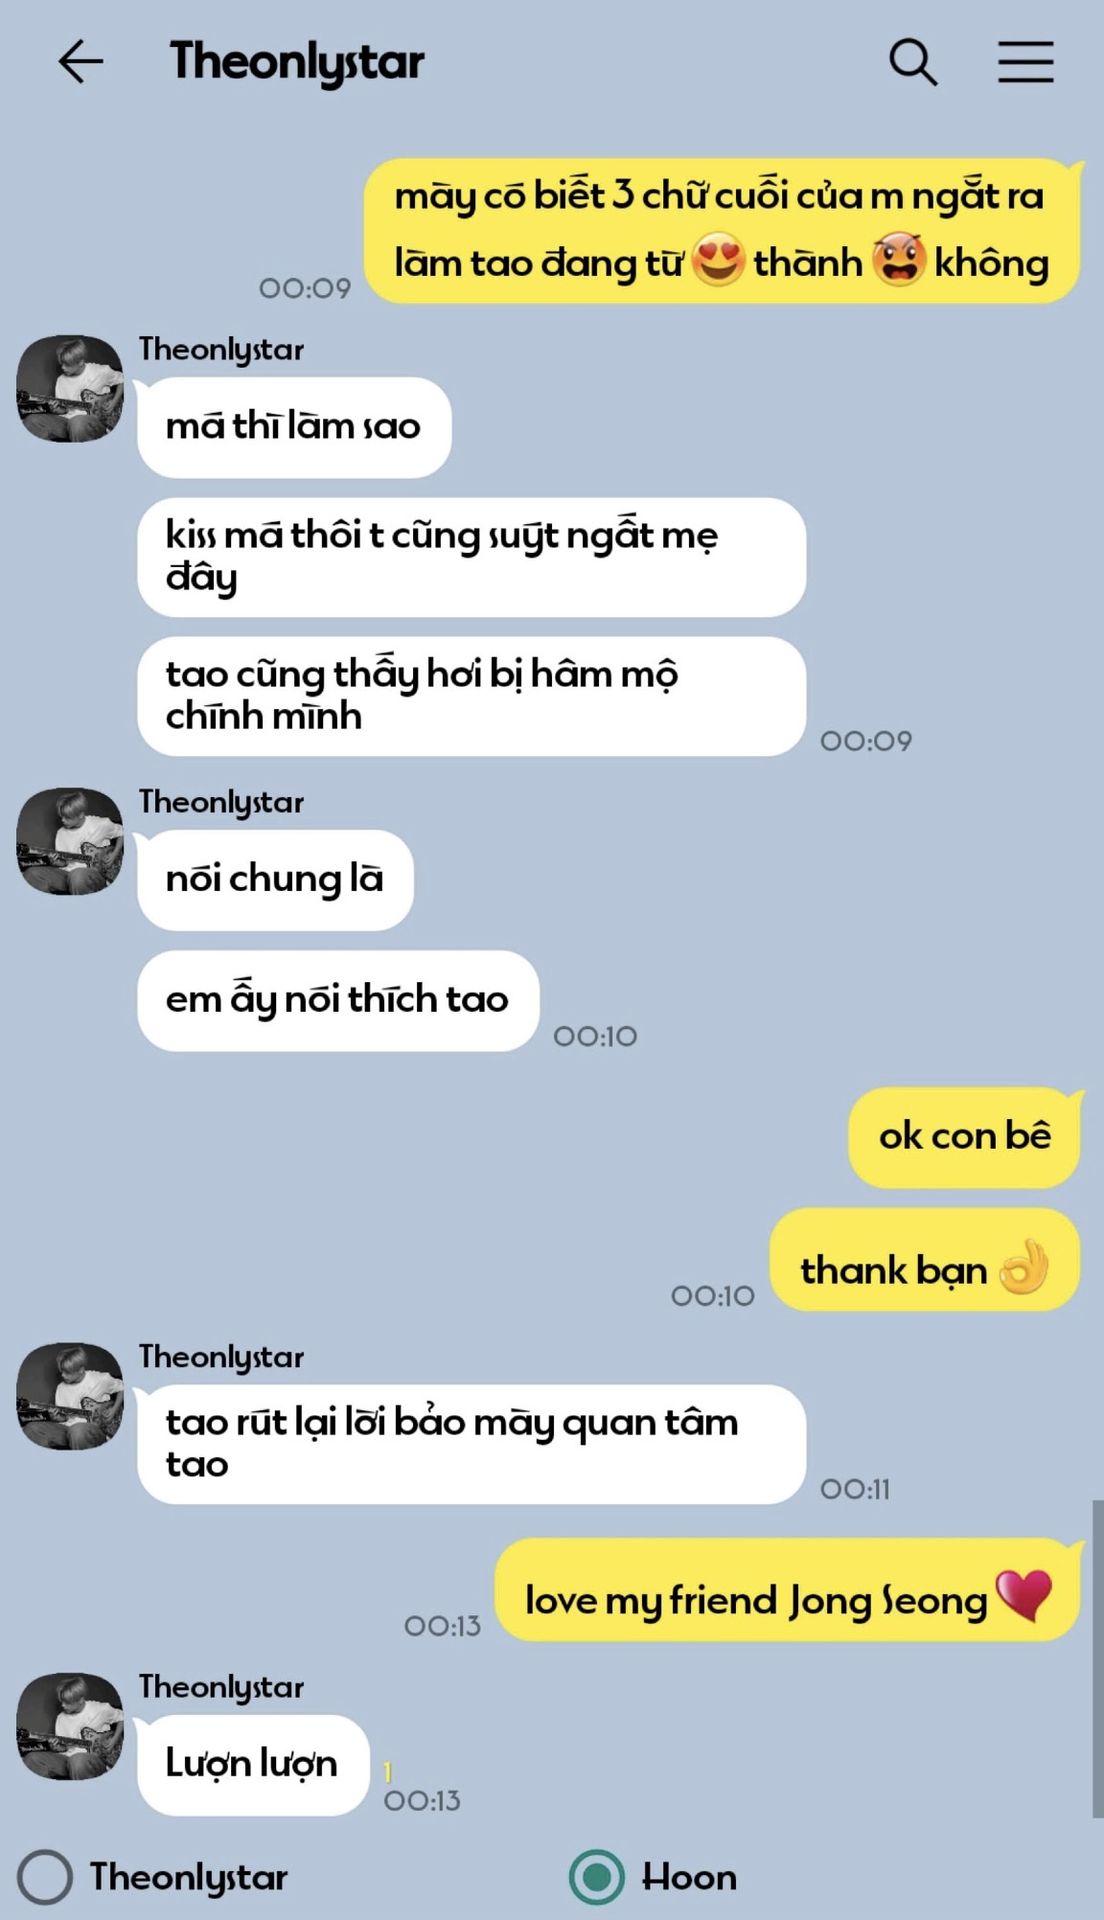Click the sender name above 'mà thì làm sao'
The width and height of the screenshot is (1104, 1920).
pyautogui.click(x=221, y=350)
